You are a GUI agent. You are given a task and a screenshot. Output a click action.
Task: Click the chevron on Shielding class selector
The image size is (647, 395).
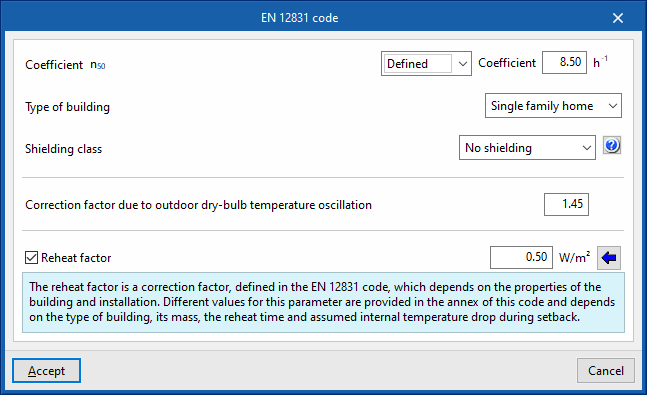tap(587, 148)
